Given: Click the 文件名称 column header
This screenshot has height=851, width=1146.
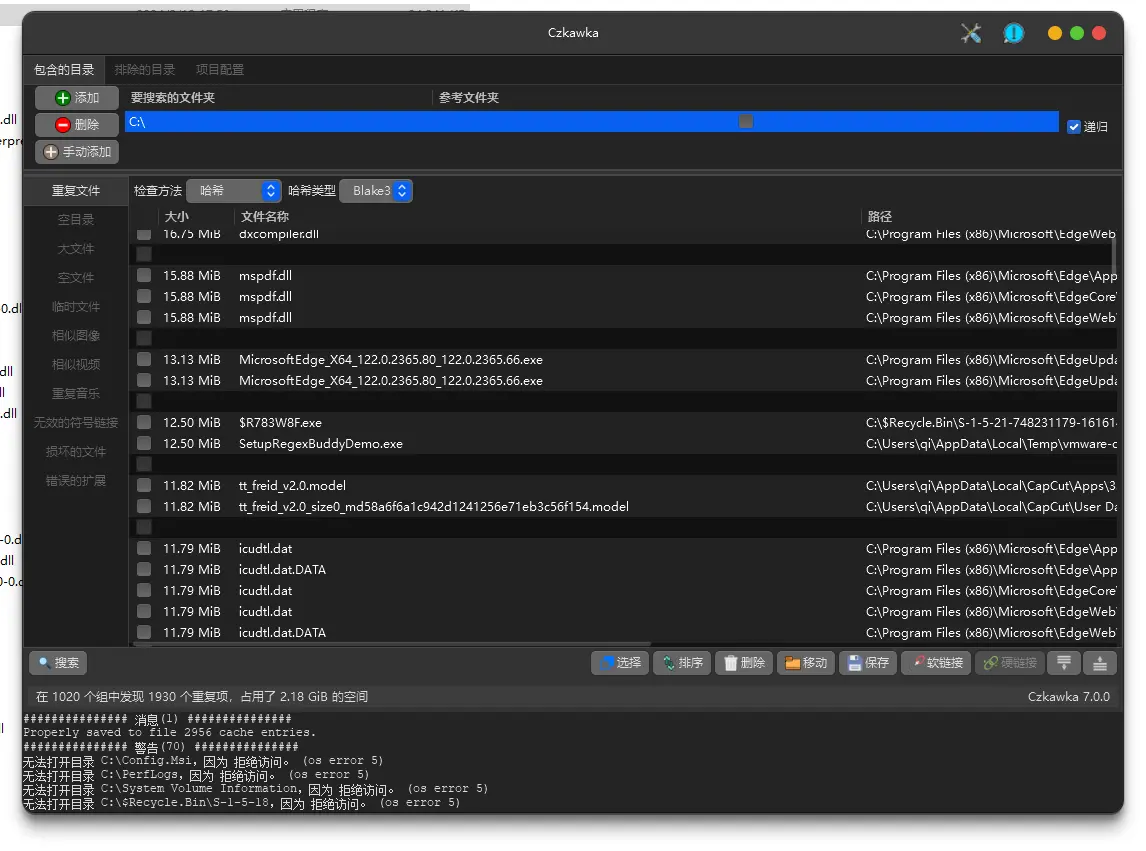Looking at the screenshot, I should click(x=265, y=217).
